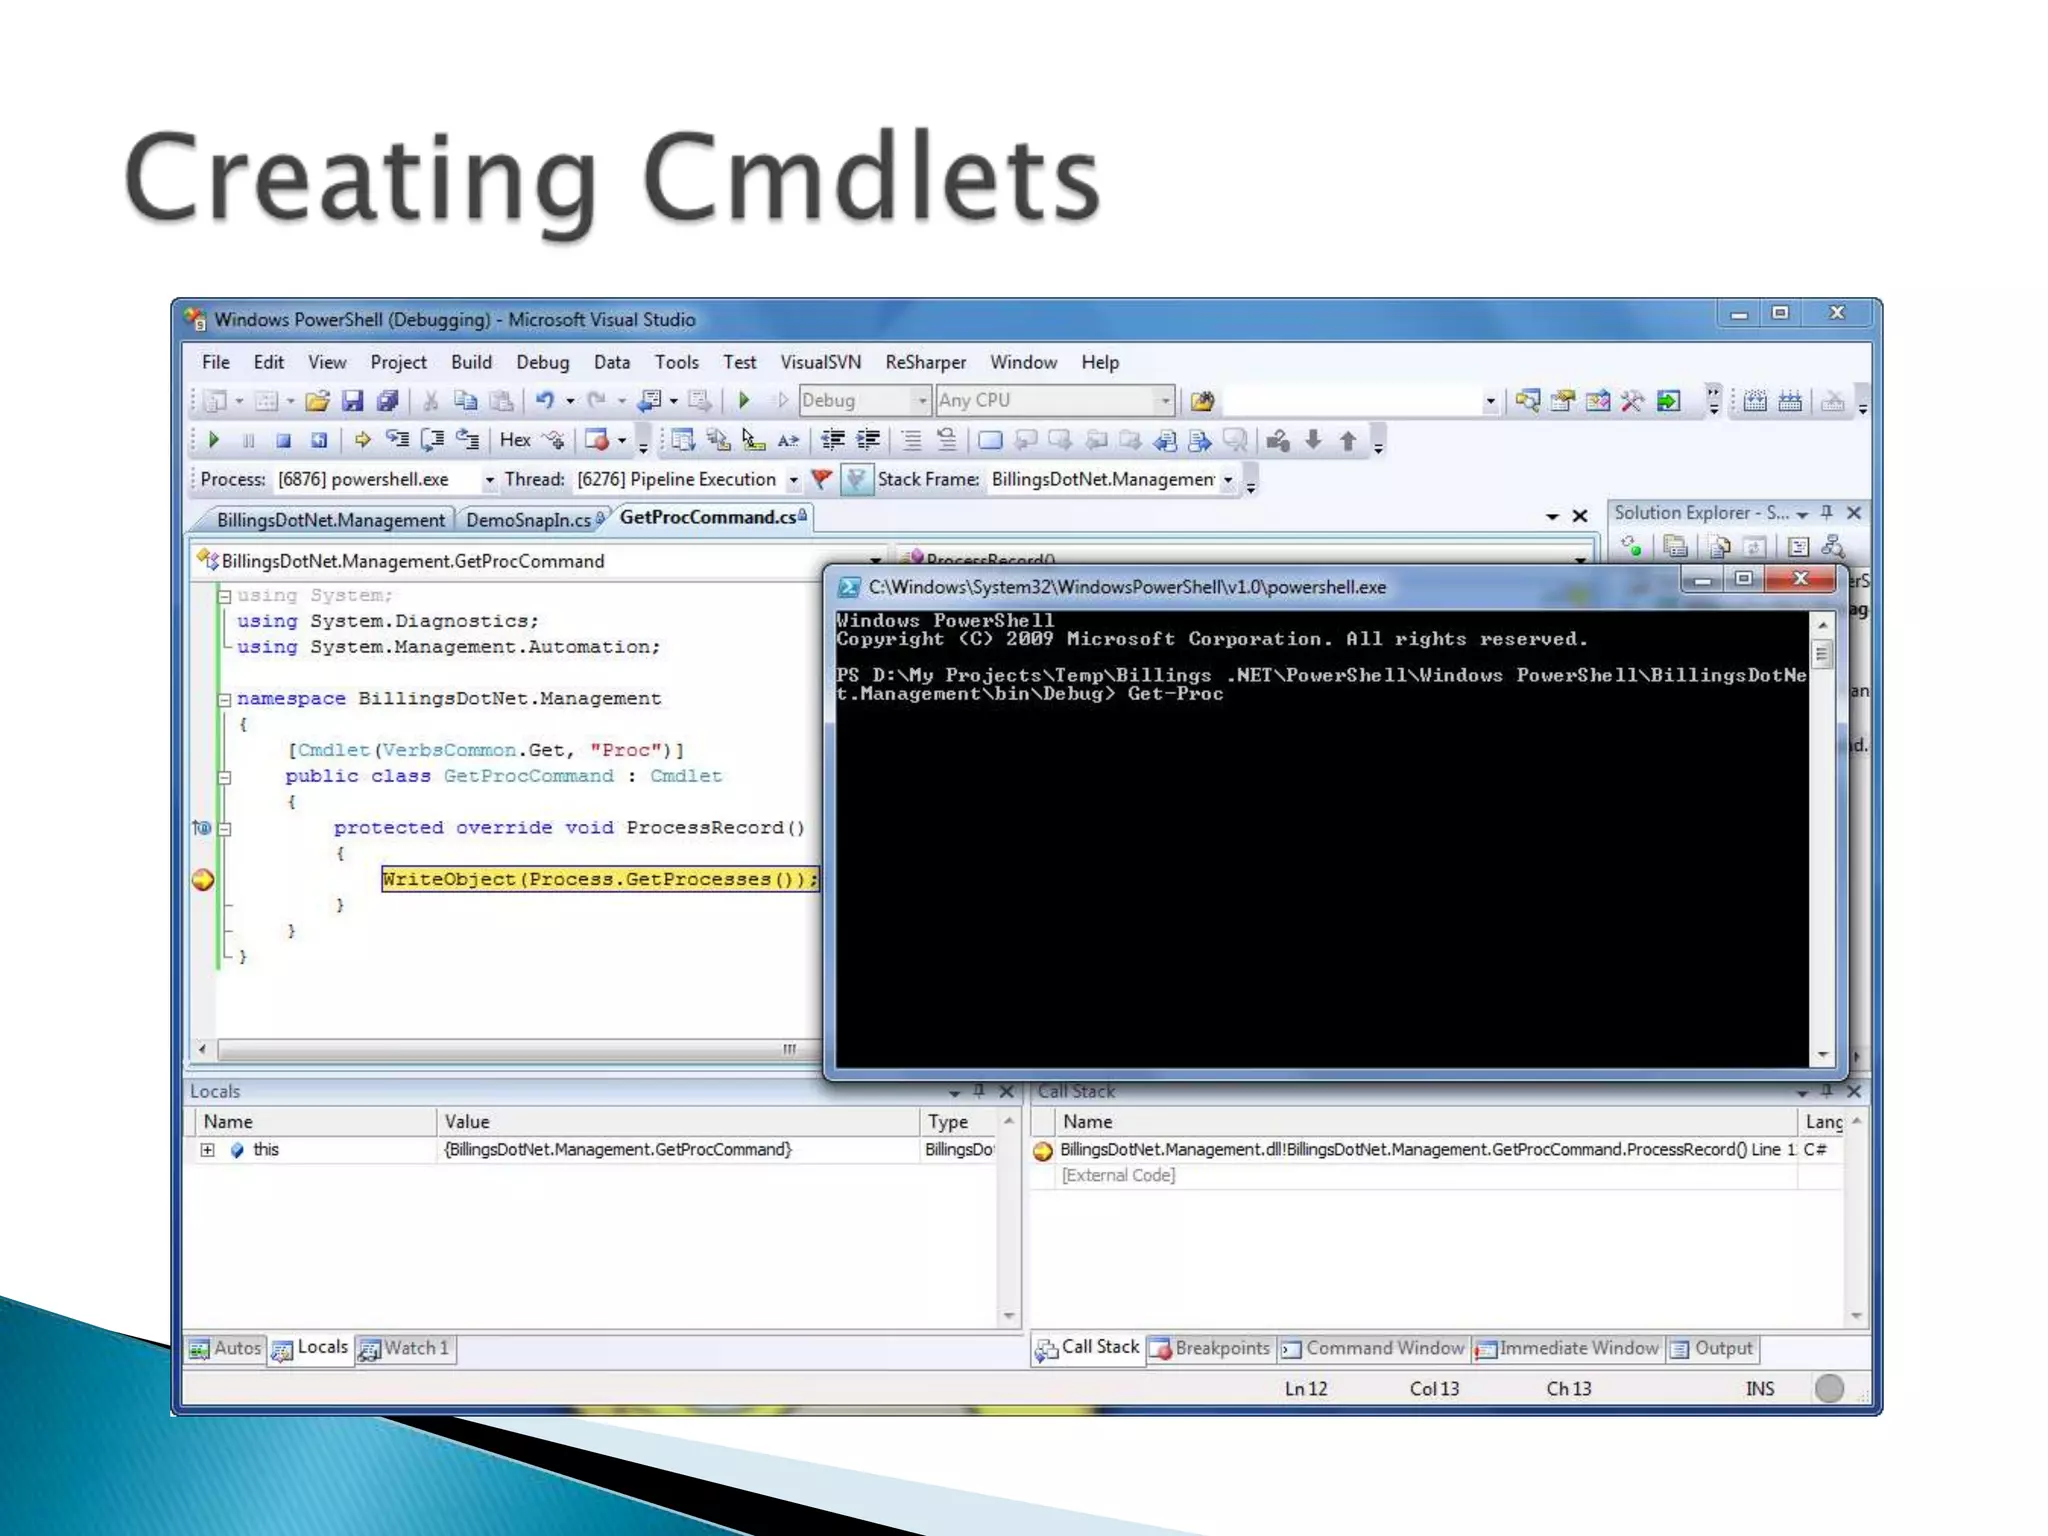Image resolution: width=2048 pixels, height=1536 pixels.
Task: Close the GetProcCommand.cs document tab
Action: coord(1579,517)
